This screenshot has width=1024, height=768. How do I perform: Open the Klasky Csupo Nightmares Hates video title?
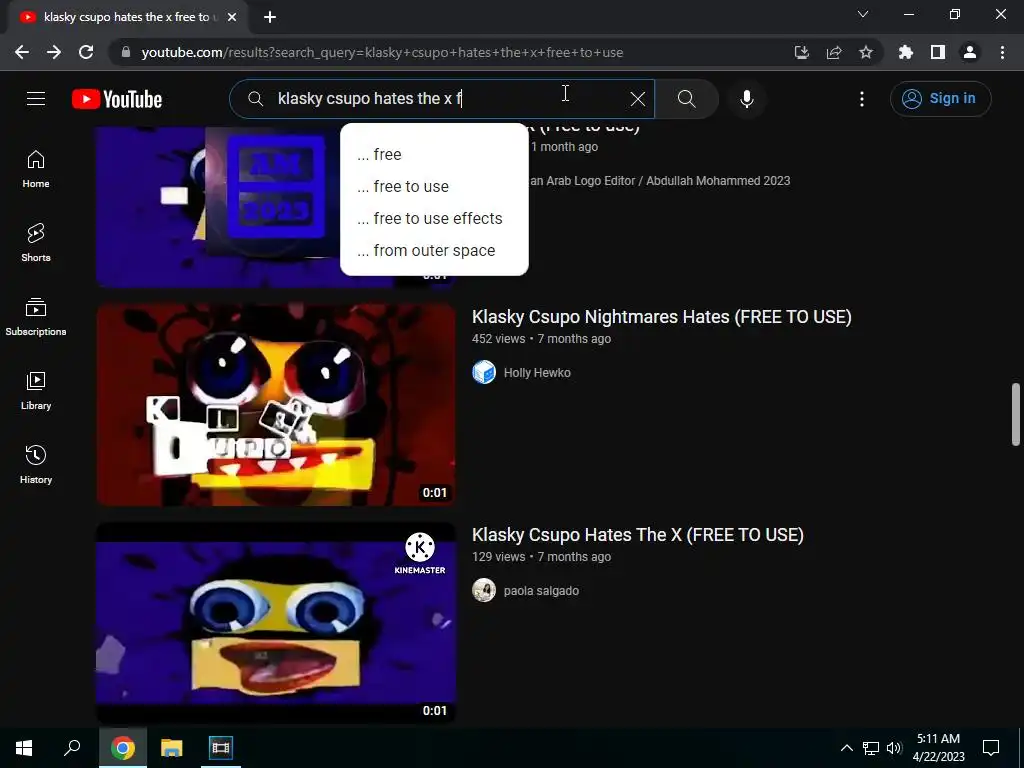[x=662, y=317]
